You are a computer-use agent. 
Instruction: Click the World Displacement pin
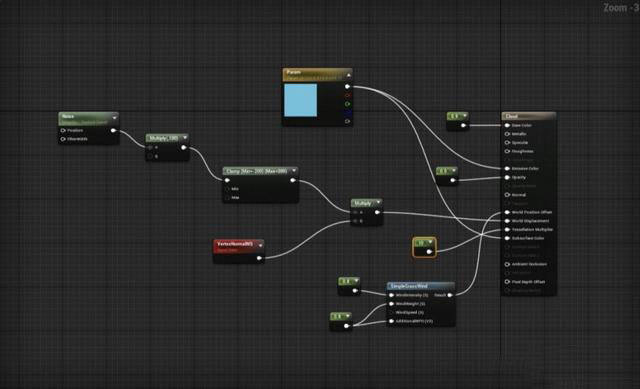tap(507, 221)
